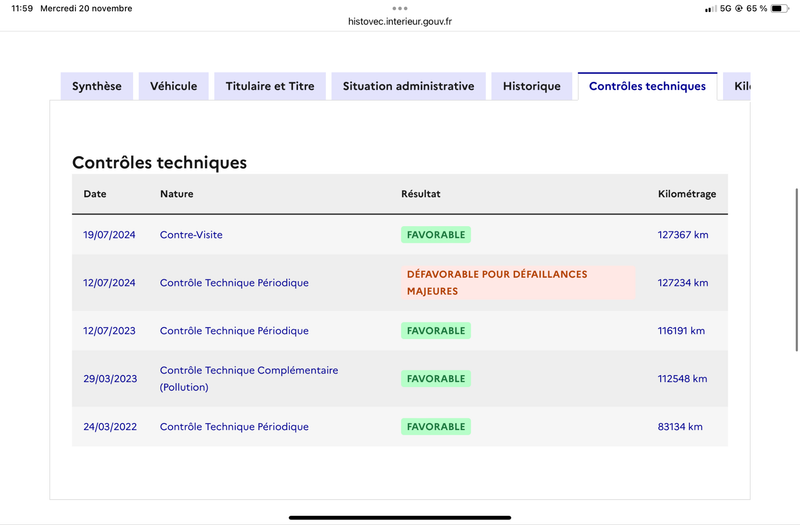Select the 127367 km value
Image resolution: width=800 pixels, height=525 pixels.
coord(683,235)
